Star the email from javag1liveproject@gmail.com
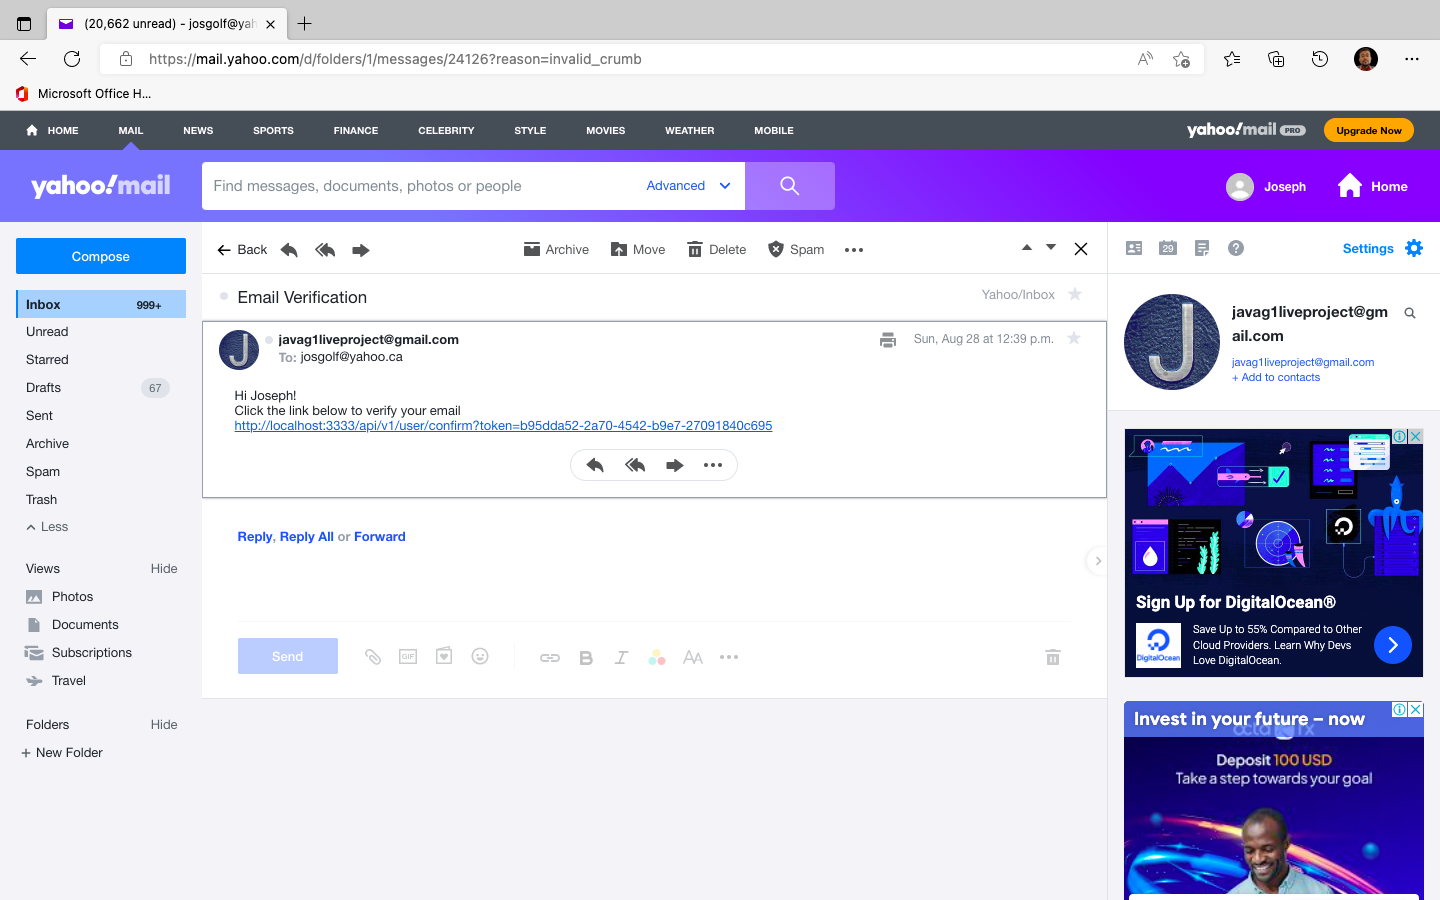The width and height of the screenshot is (1440, 900). pyautogui.click(x=1073, y=338)
